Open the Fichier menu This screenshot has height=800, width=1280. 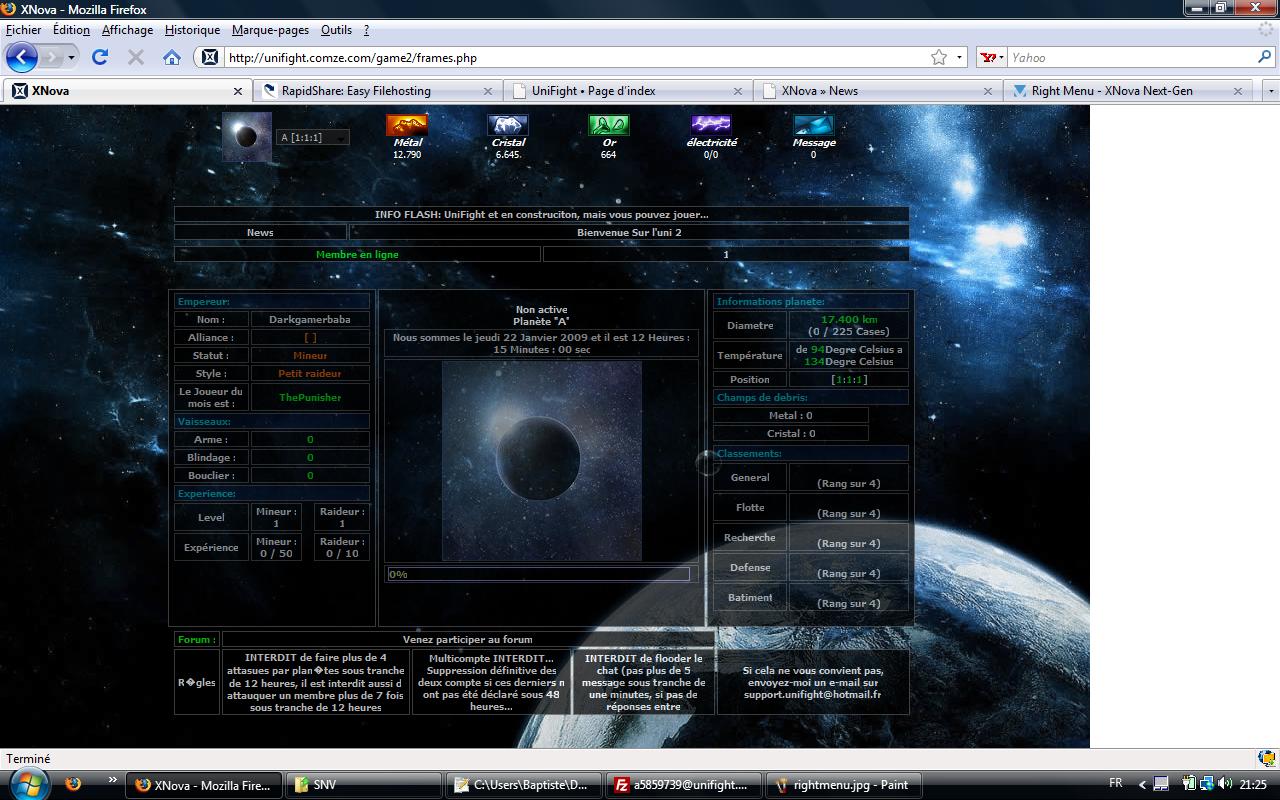(x=24, y=30)
